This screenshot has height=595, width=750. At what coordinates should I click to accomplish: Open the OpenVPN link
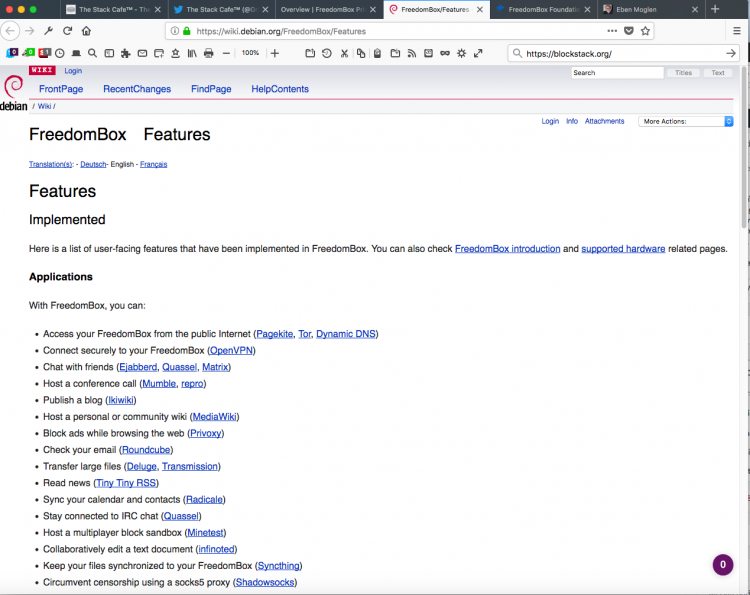click(x=232, y=351)
